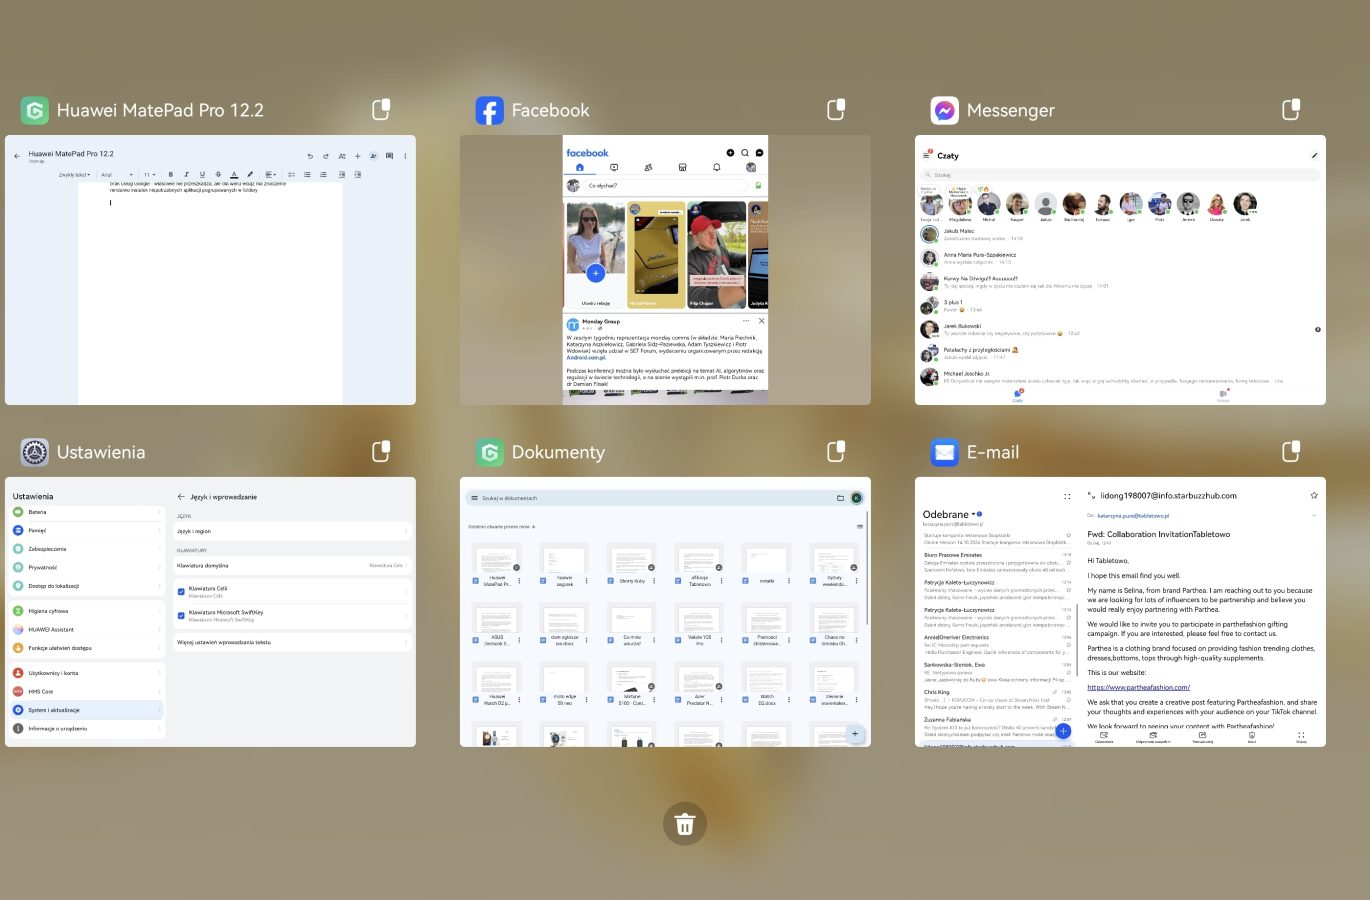Open the Janek Bukowski chat in Messenger
The image size is (1370, 900).
(1120, 329)
